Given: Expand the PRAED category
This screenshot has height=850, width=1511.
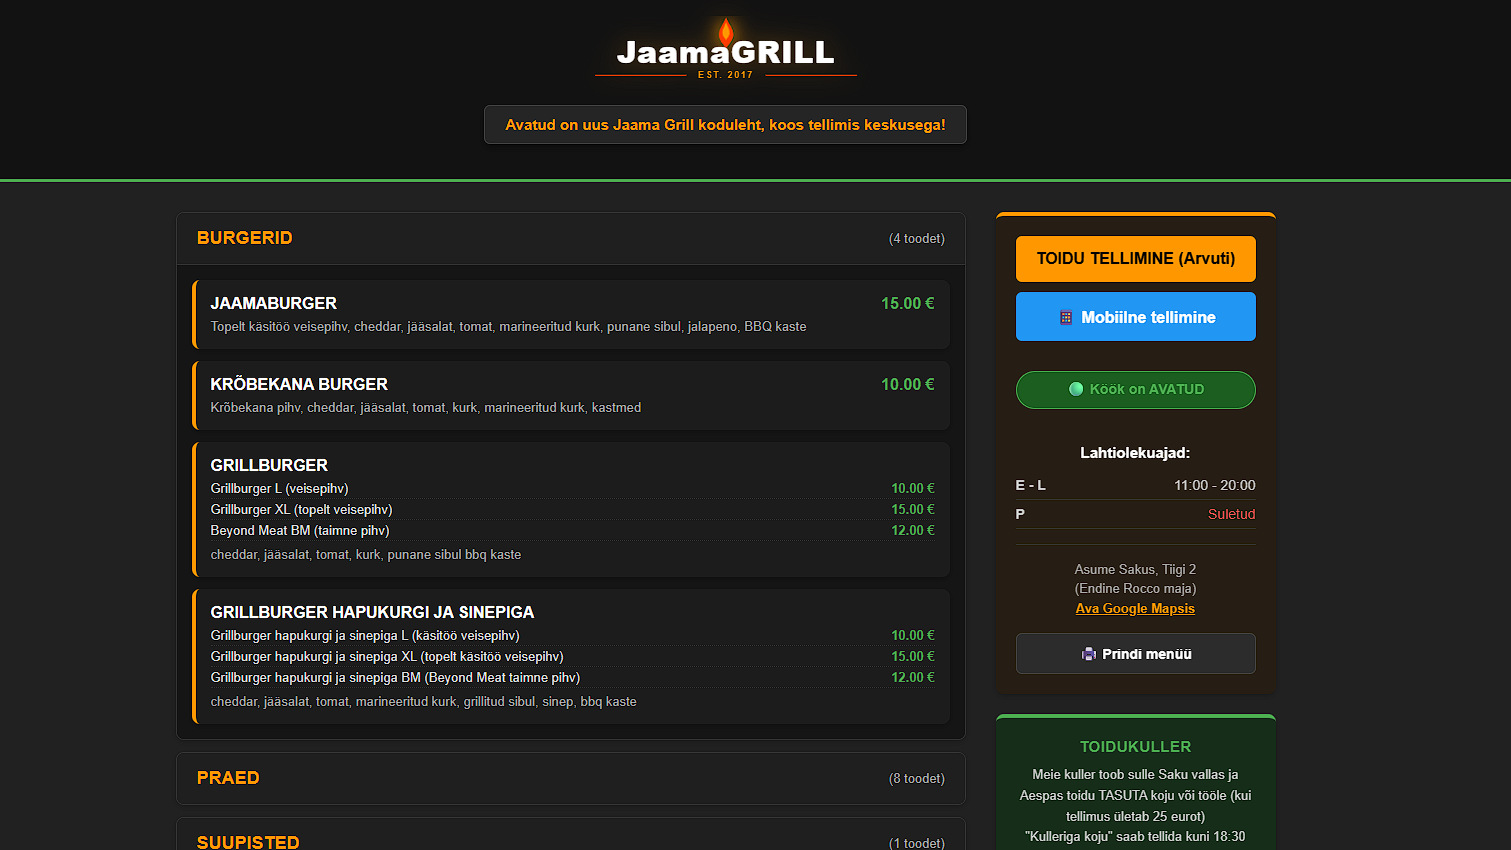Looking at the screenshot, I should (571, 778).
